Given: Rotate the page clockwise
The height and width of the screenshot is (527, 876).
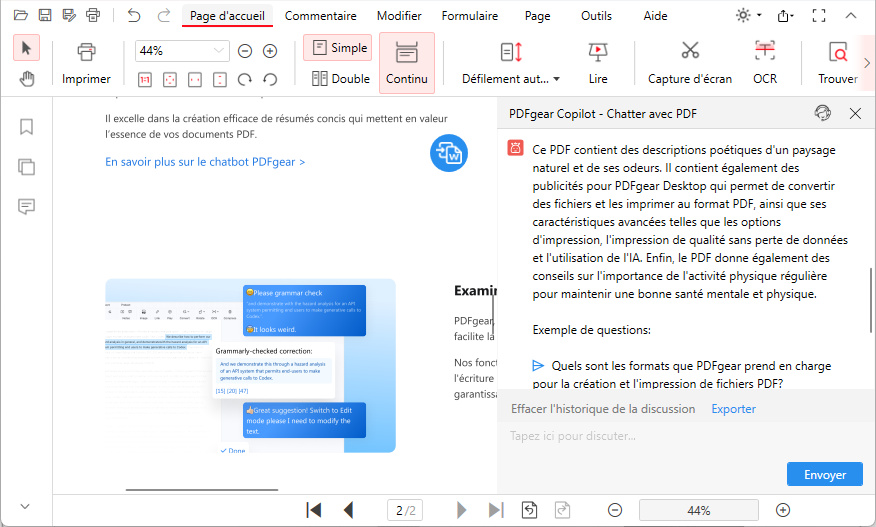Looking at the screenshot, I should click(x=245, y=80).
